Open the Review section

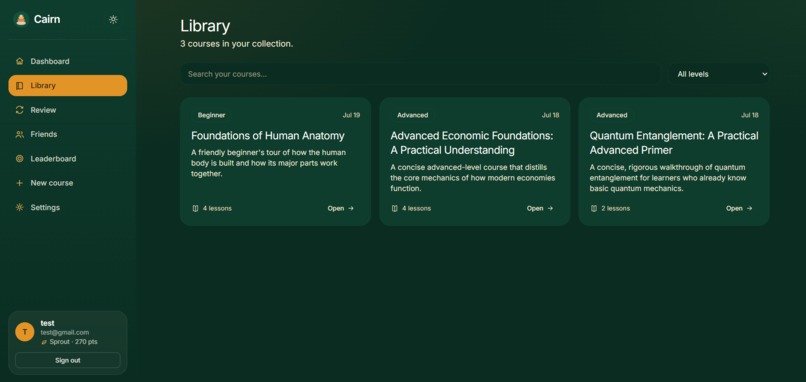[67, 110]
